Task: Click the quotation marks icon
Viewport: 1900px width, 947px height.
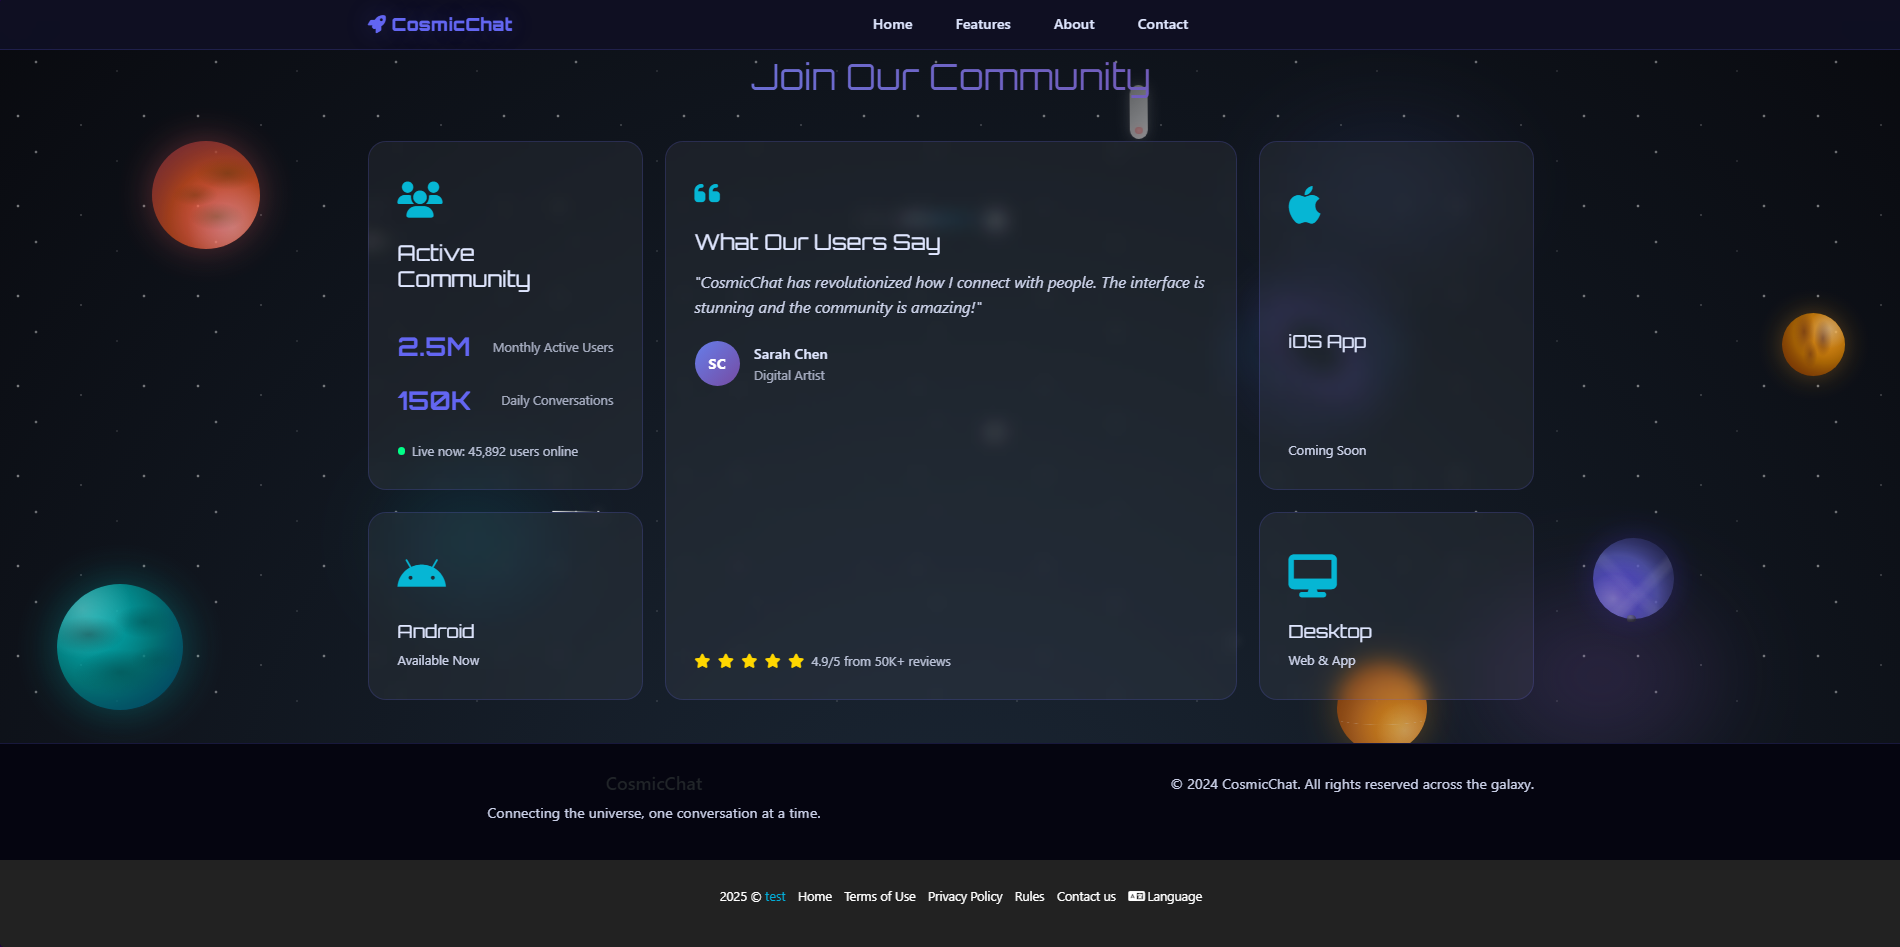Action: pyautogui.click(x=707, y=193)
